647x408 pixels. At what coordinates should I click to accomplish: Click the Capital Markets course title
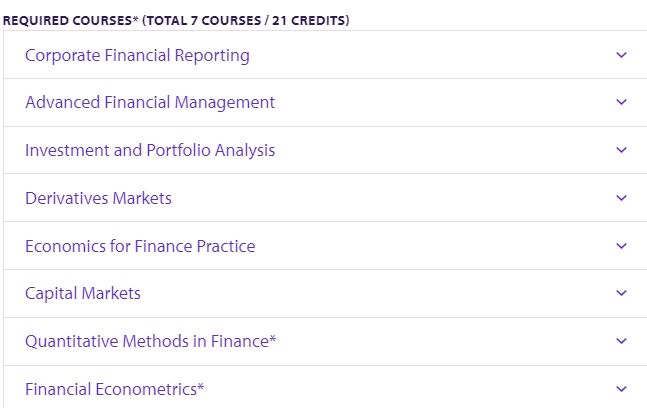[x=83, y=293]
